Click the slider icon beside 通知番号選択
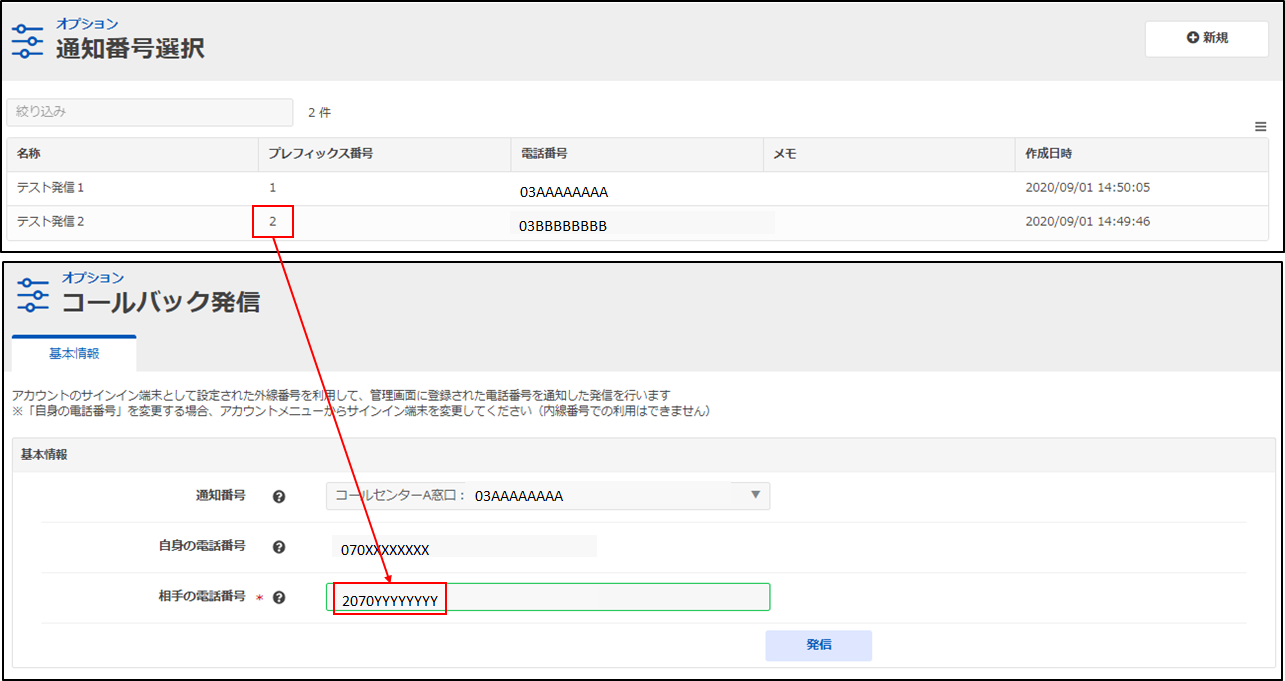Screen dimensions: 1285x681 click(x=27, y=42)
